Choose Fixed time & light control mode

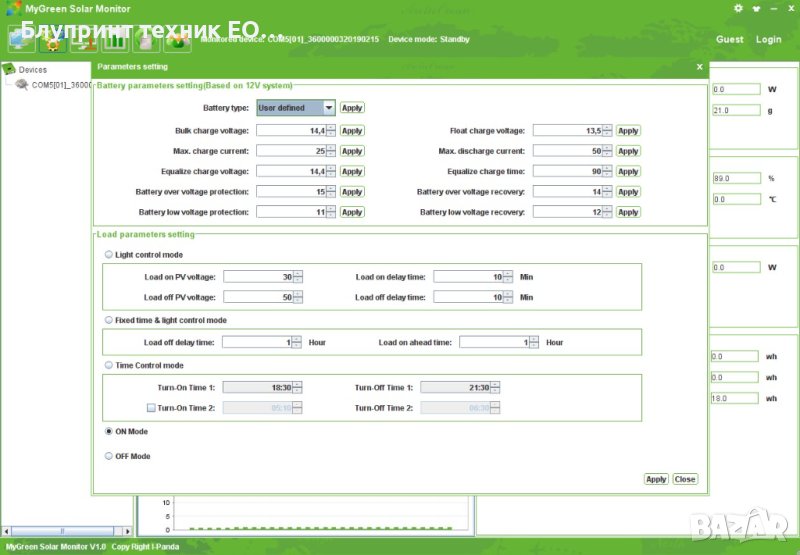(x=109, y=320)
